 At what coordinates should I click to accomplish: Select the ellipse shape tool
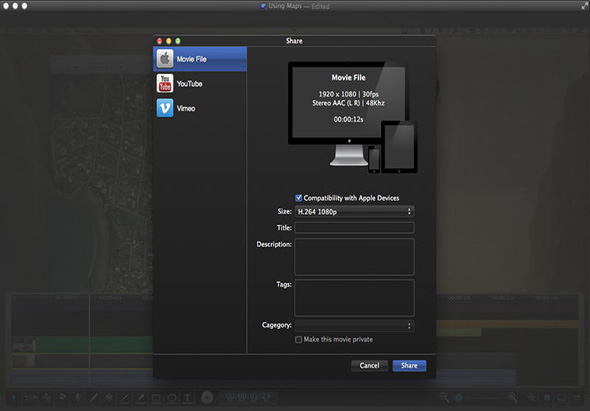coord(172,397)
